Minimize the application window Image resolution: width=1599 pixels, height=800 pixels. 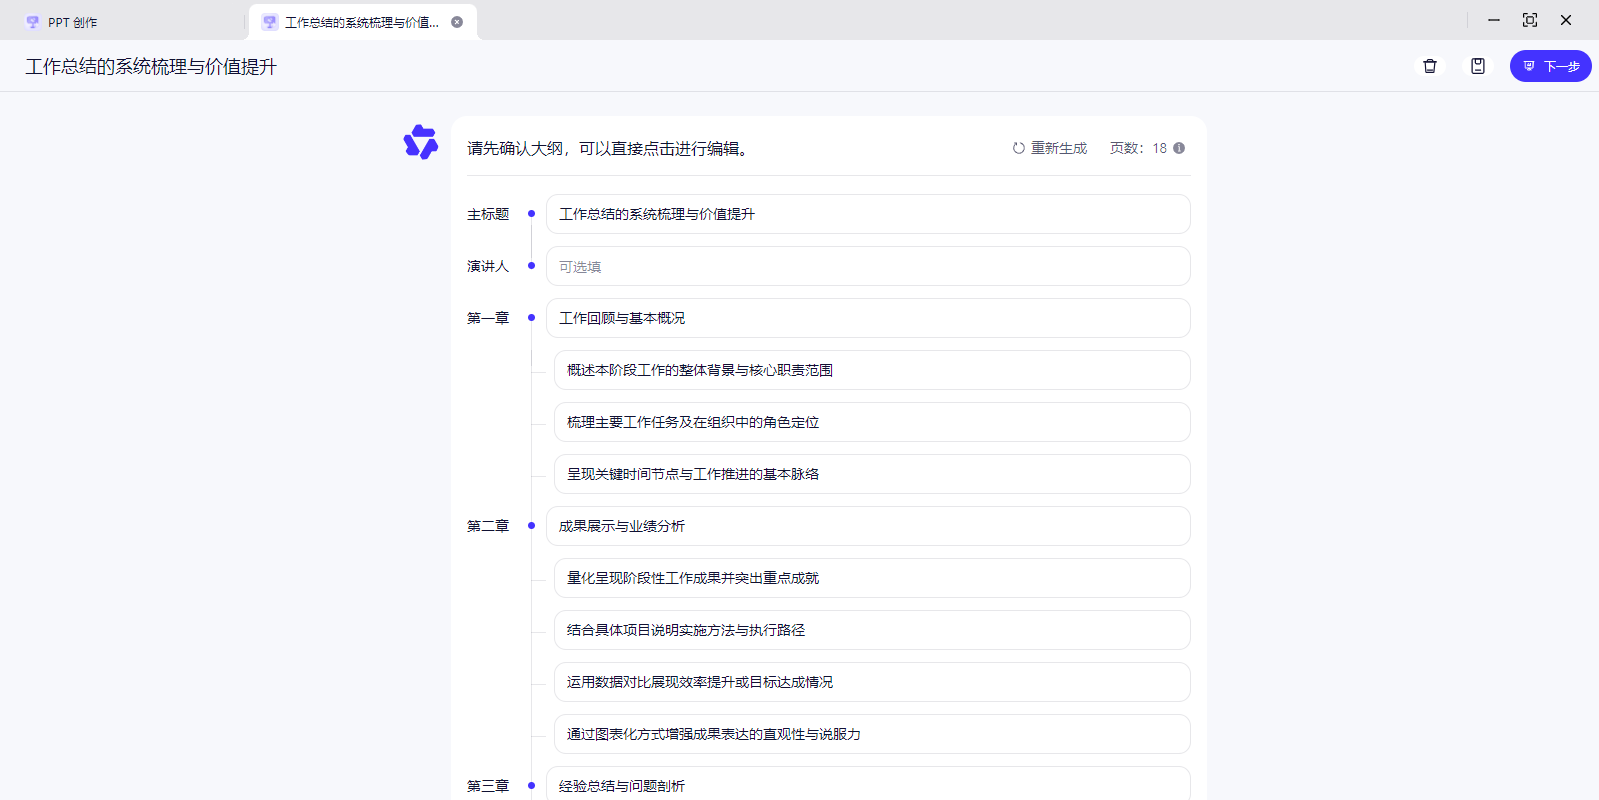[1494, 20]
